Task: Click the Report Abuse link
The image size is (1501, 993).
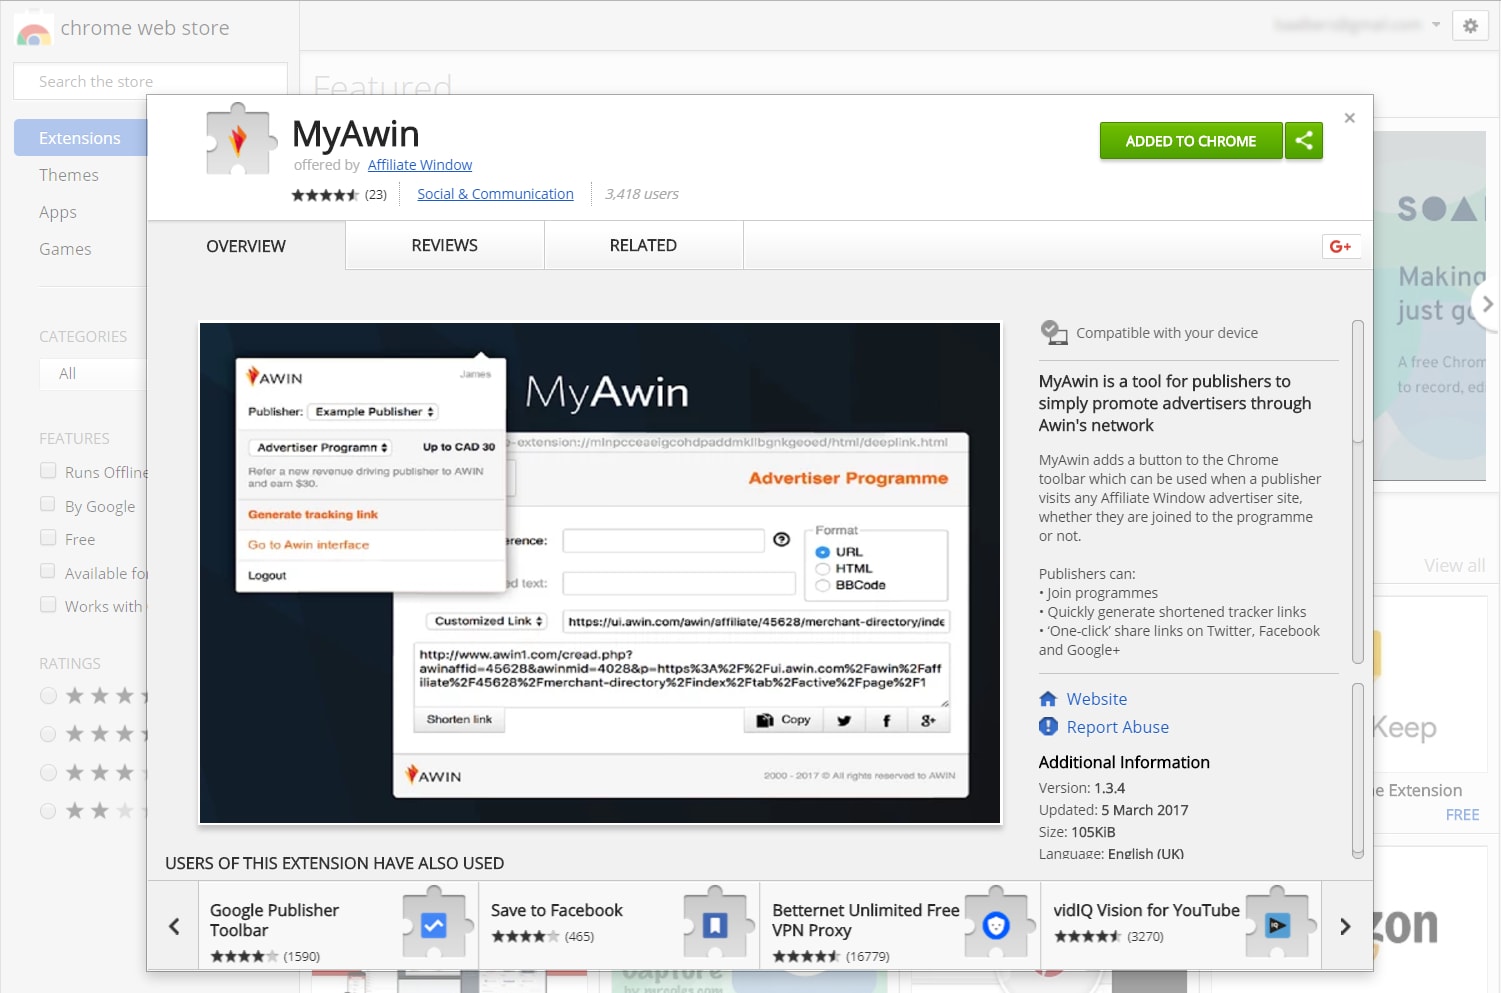Action: coord(1117,727)
